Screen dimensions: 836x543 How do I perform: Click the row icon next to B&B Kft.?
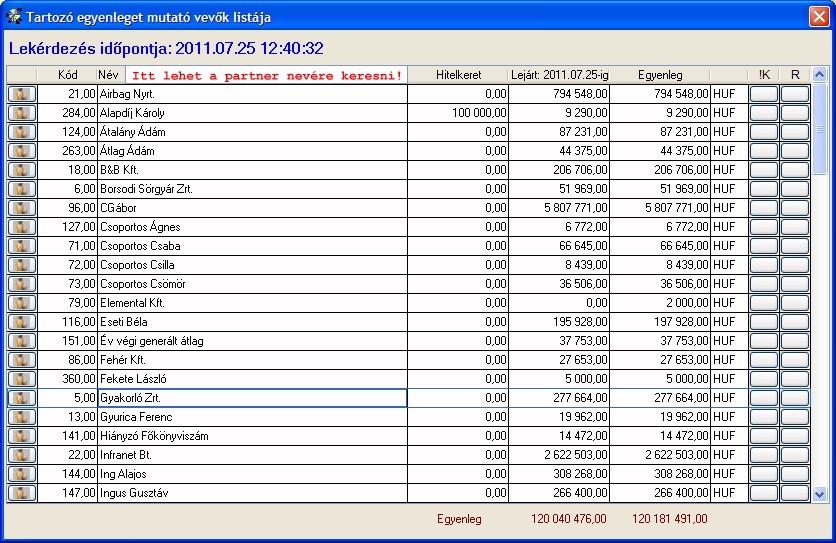pos(22,170)
